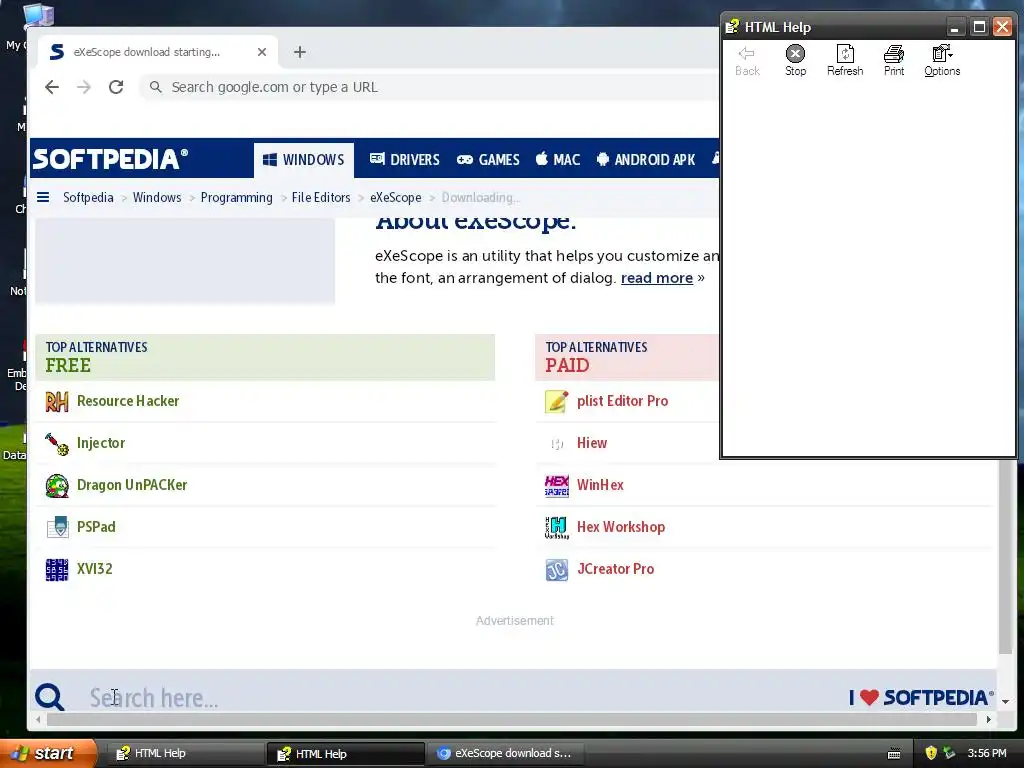Open the Windows Start menu
Viewport: 1024px width, 768px height.
pyautogui.click(x=48, y=754)
